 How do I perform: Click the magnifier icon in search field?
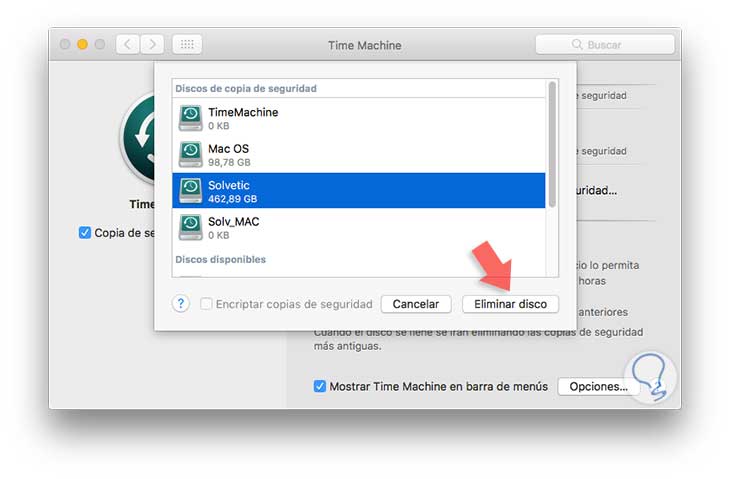pos(577,44)
